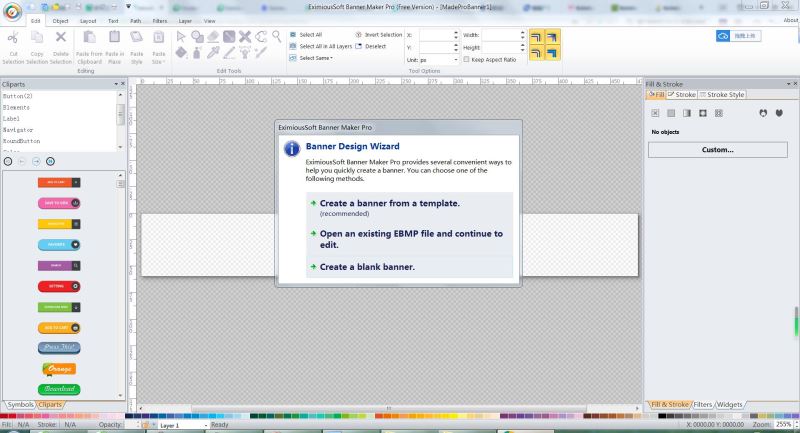Switch to the Symbols tab
Image resolution: width=800 pixels, height=433 pixels.
pyautogui.click(x=20, y=404)
